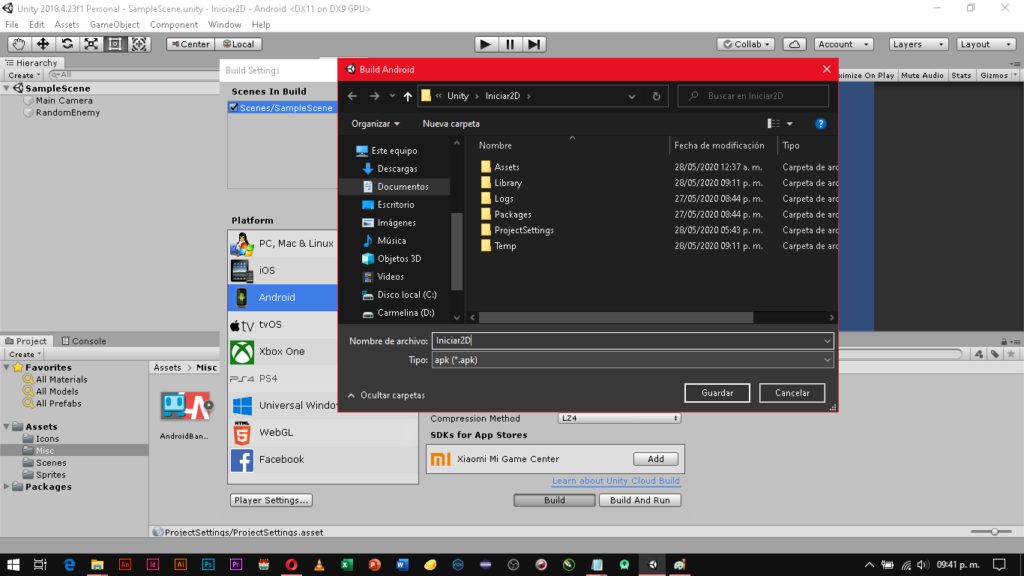
Task: Select the Rotate tool in Unity toolbar
Action: [x=67, y=44]
